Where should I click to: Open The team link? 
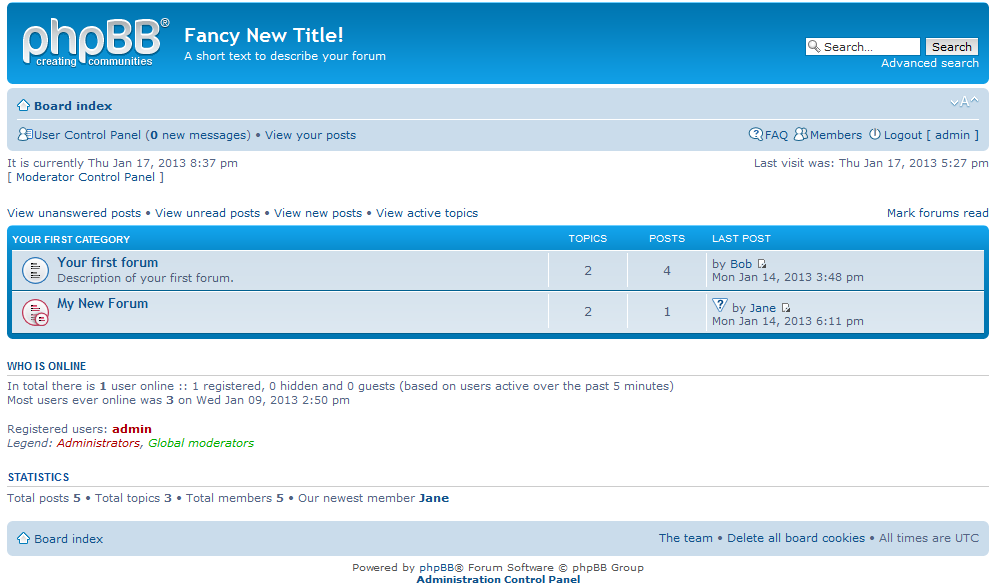coord(685,538)
